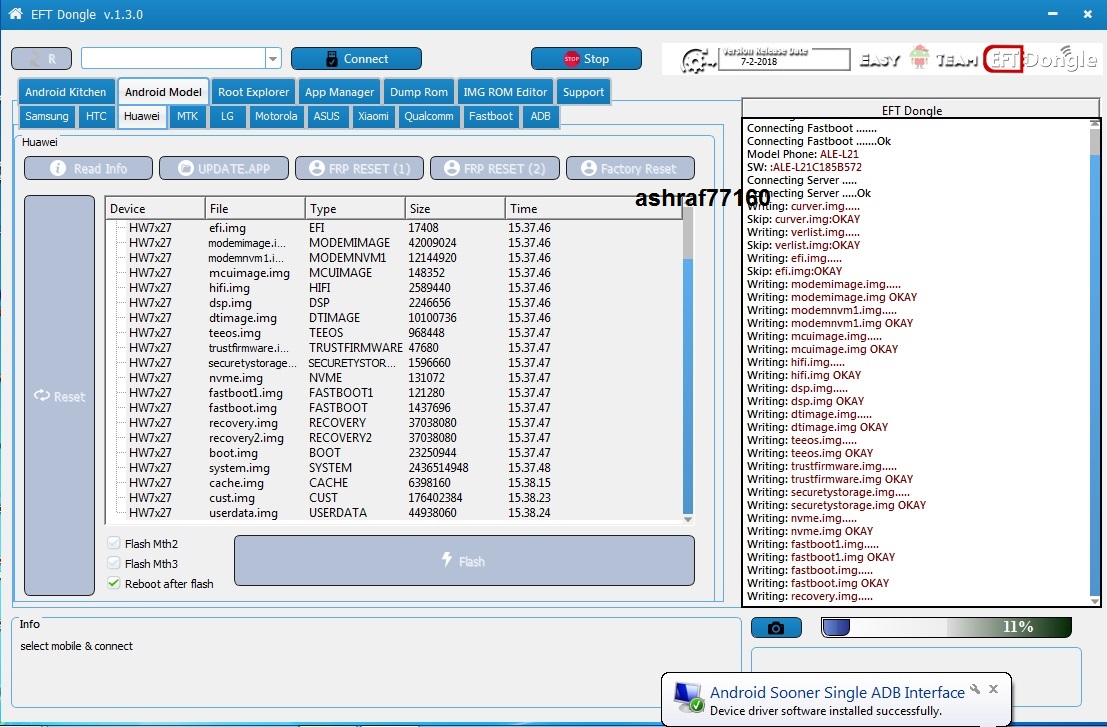
Task: Sort by the Type column header
Action: (355, 208)
